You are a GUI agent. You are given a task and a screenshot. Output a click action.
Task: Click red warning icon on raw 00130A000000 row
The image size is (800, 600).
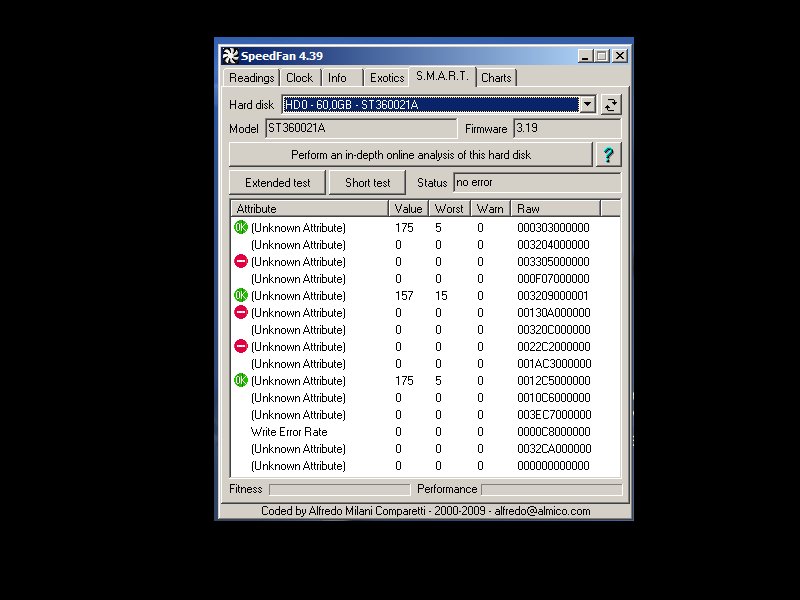241,312
